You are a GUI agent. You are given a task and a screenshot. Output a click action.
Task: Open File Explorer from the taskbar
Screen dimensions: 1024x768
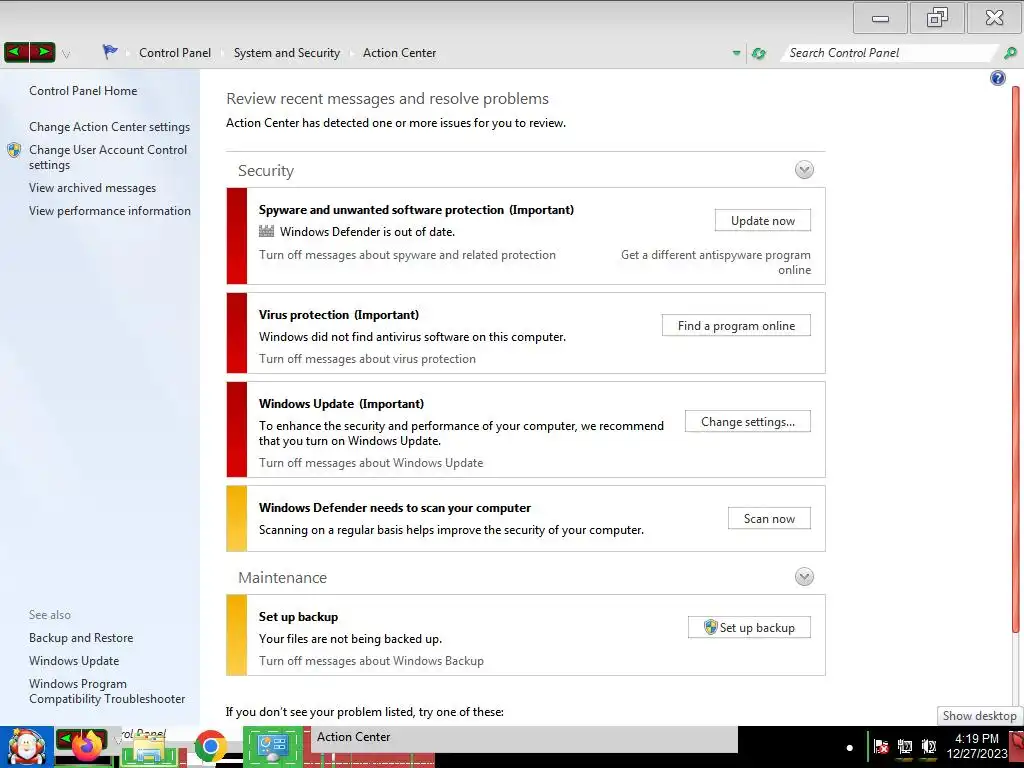[150, 748]
